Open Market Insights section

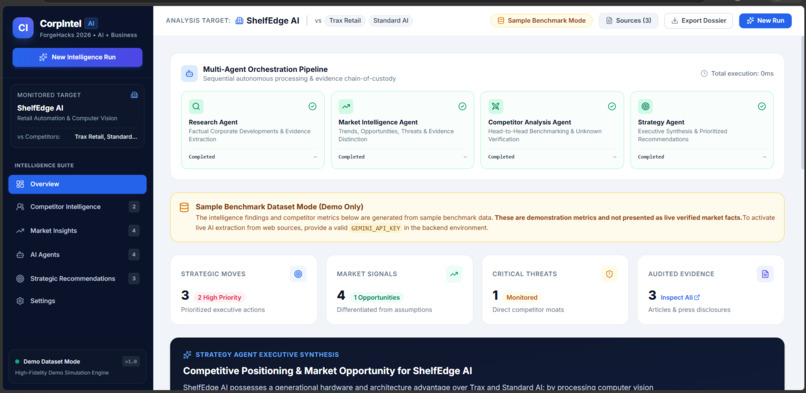point(77,231)
